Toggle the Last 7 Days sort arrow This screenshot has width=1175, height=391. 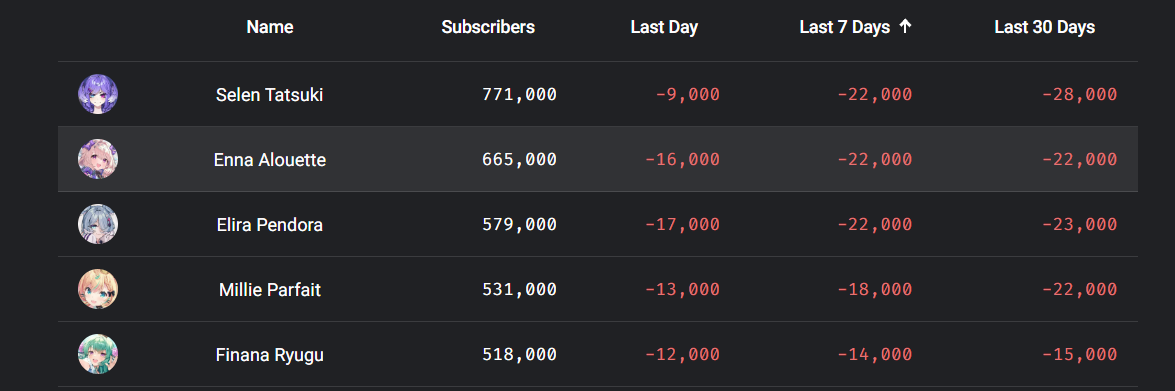pyautogui.click(x=905, y=27)
